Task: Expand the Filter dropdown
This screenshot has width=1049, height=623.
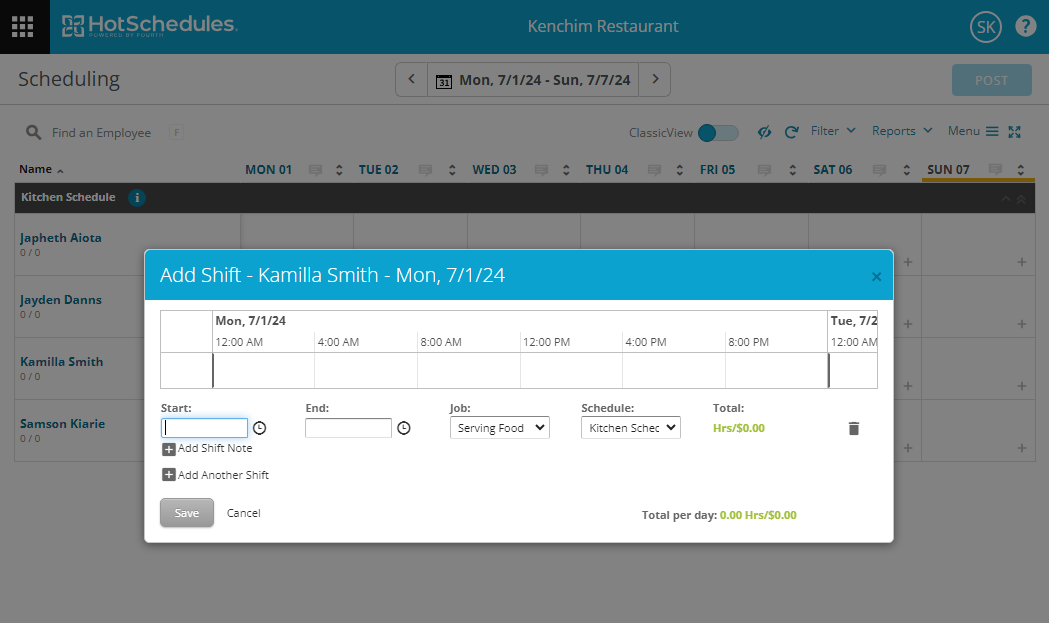Action: pyautogui.click(x=832, y=131)
